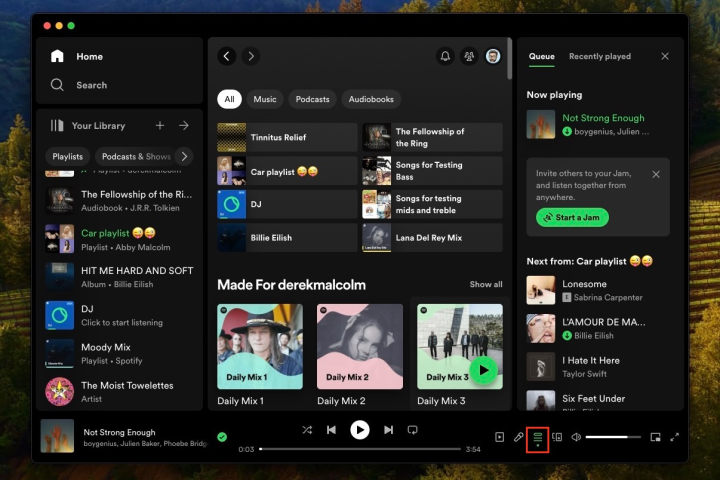720x480 pixels.
Task: Skip to the next track
Action: (388, 430)
